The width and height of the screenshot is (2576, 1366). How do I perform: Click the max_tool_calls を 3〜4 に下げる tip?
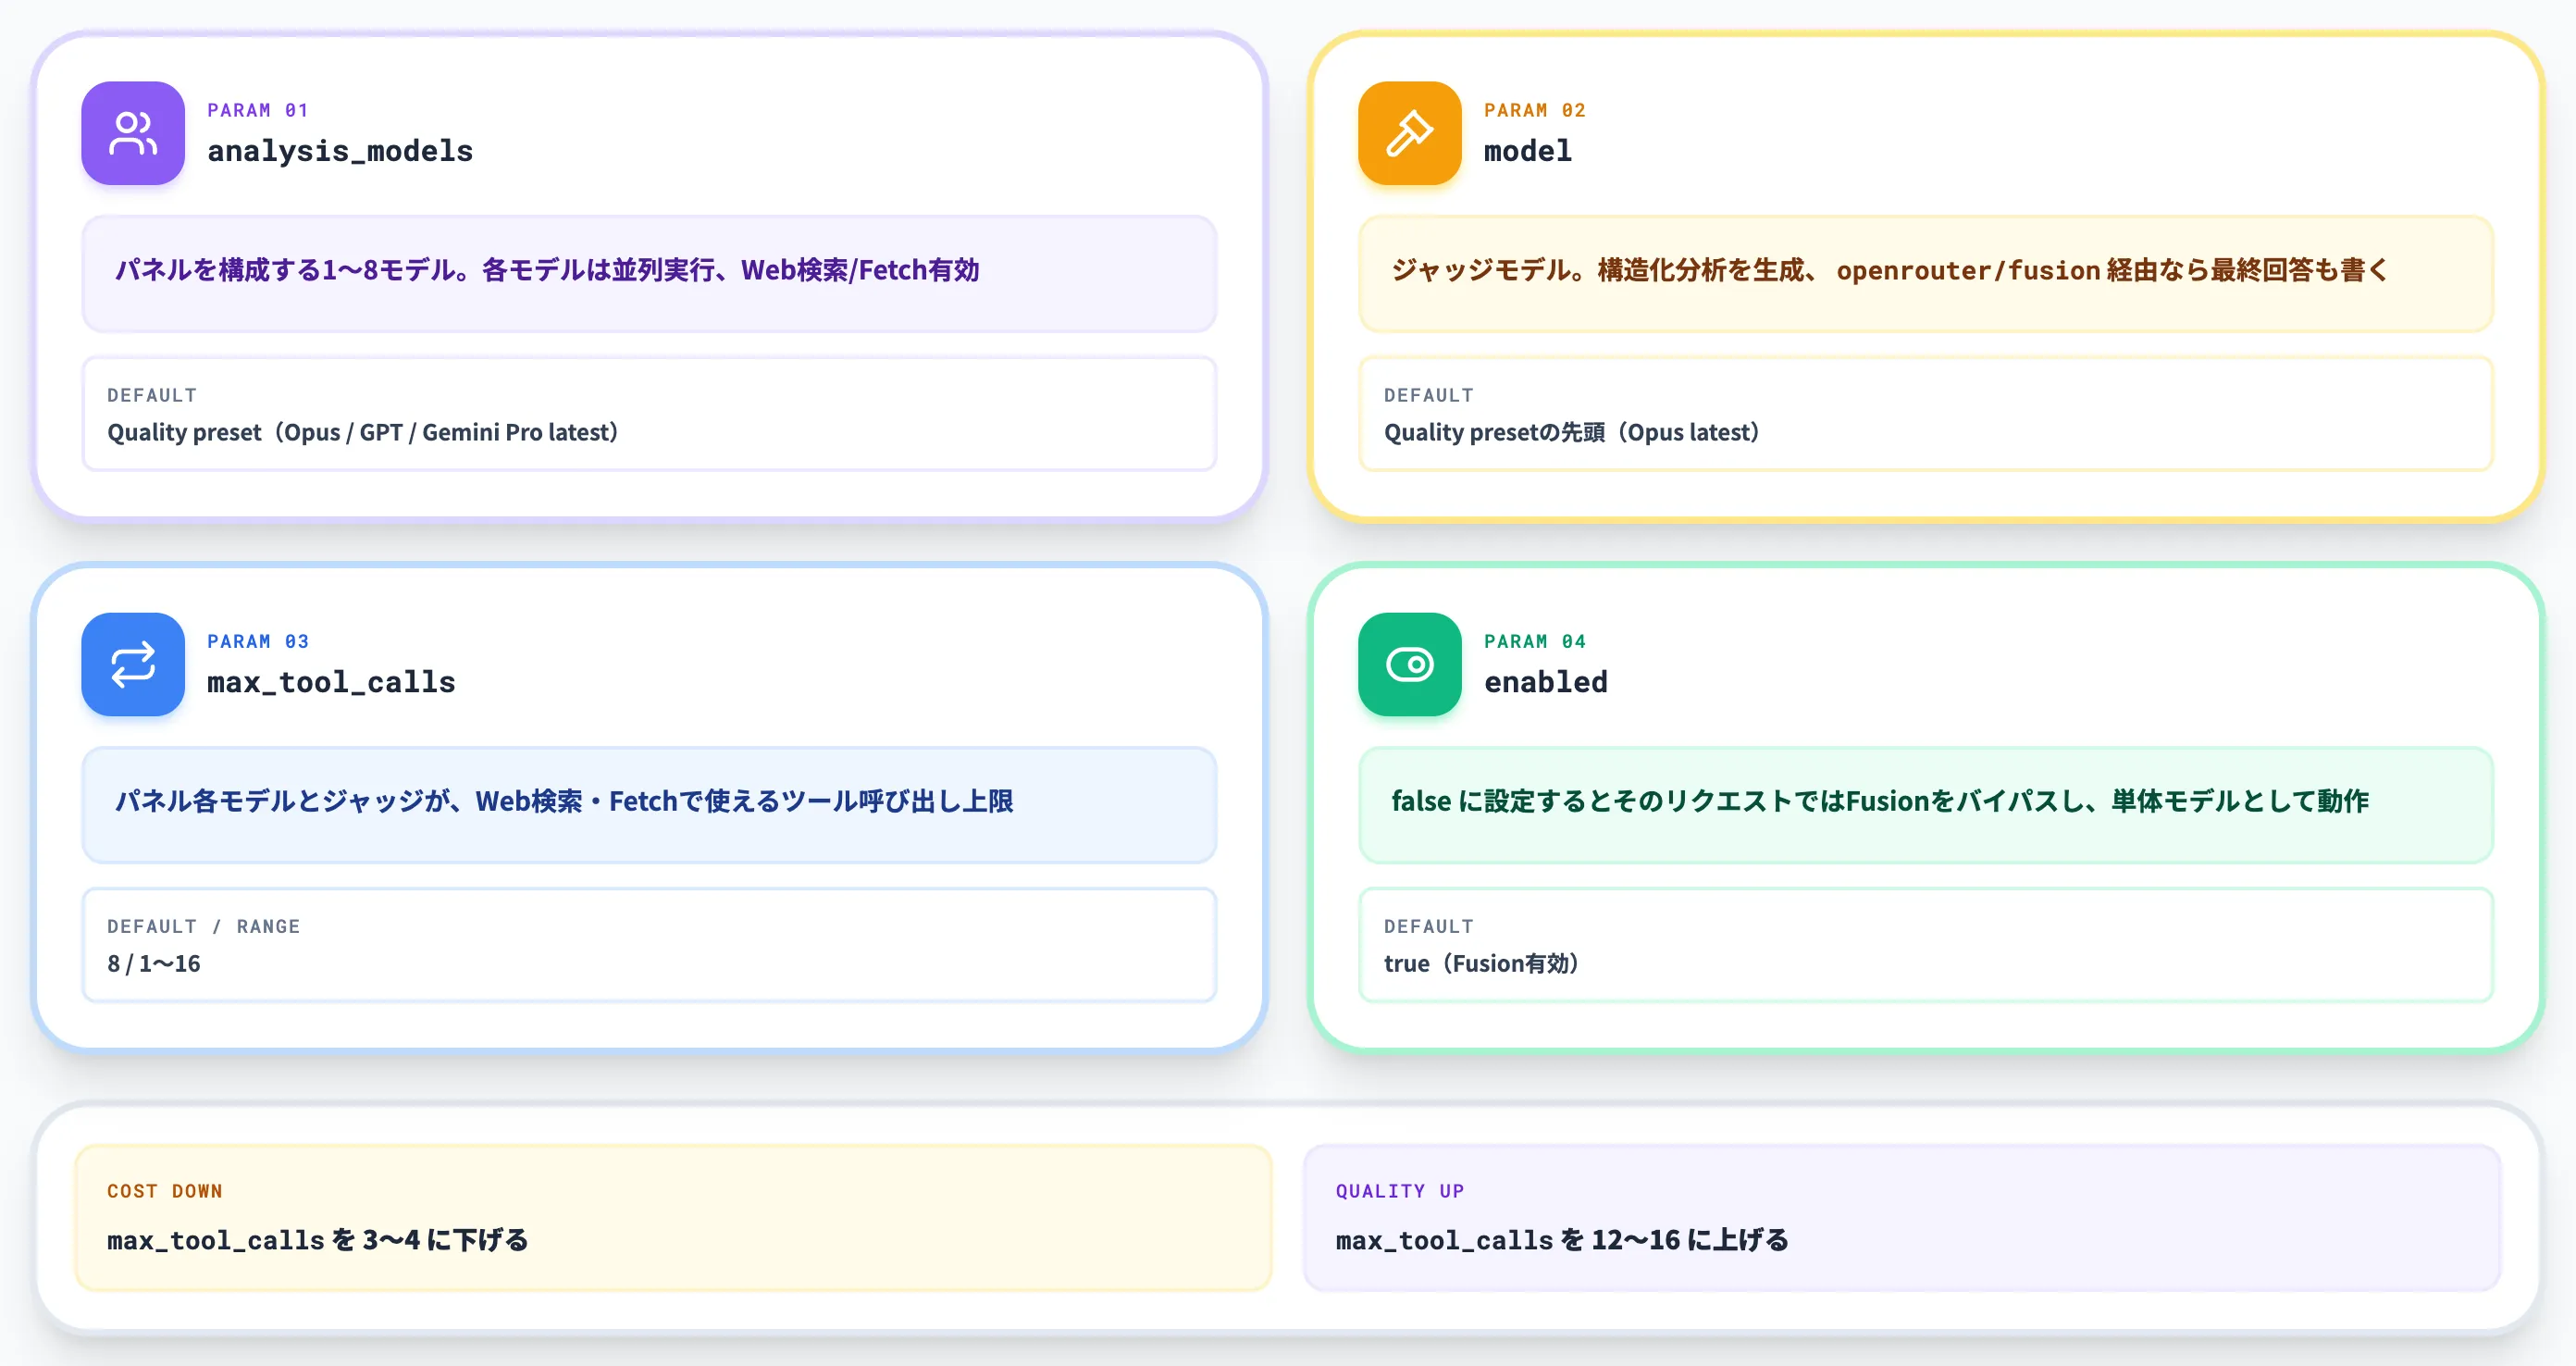[318, 1240]
